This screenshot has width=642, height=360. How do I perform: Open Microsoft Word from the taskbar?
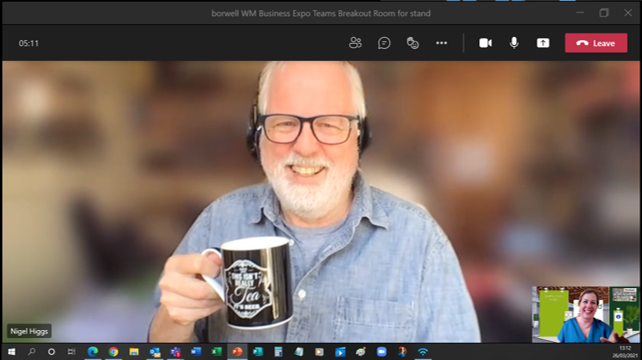click(196, 352)
